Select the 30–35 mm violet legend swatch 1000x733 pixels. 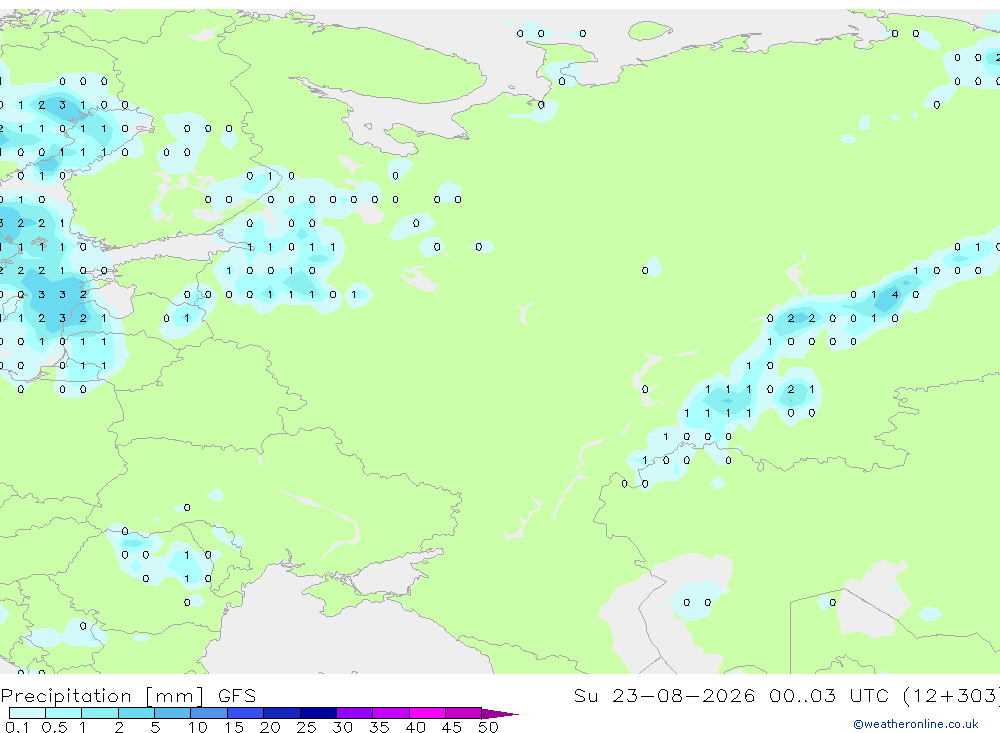(355, 713)
